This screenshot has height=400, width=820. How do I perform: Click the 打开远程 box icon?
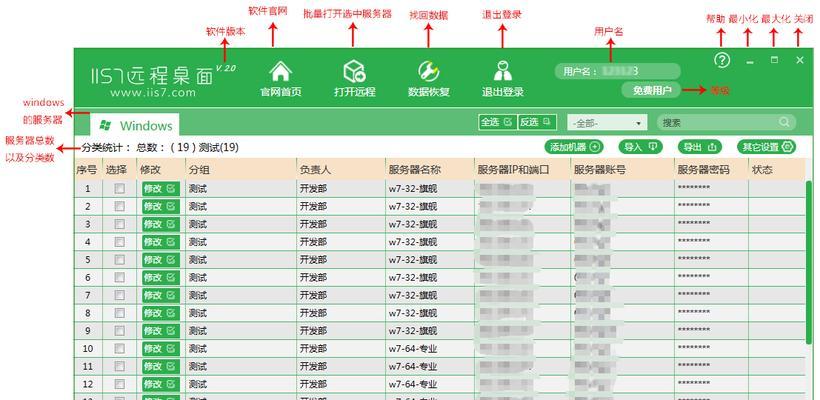tap(354, 71)
